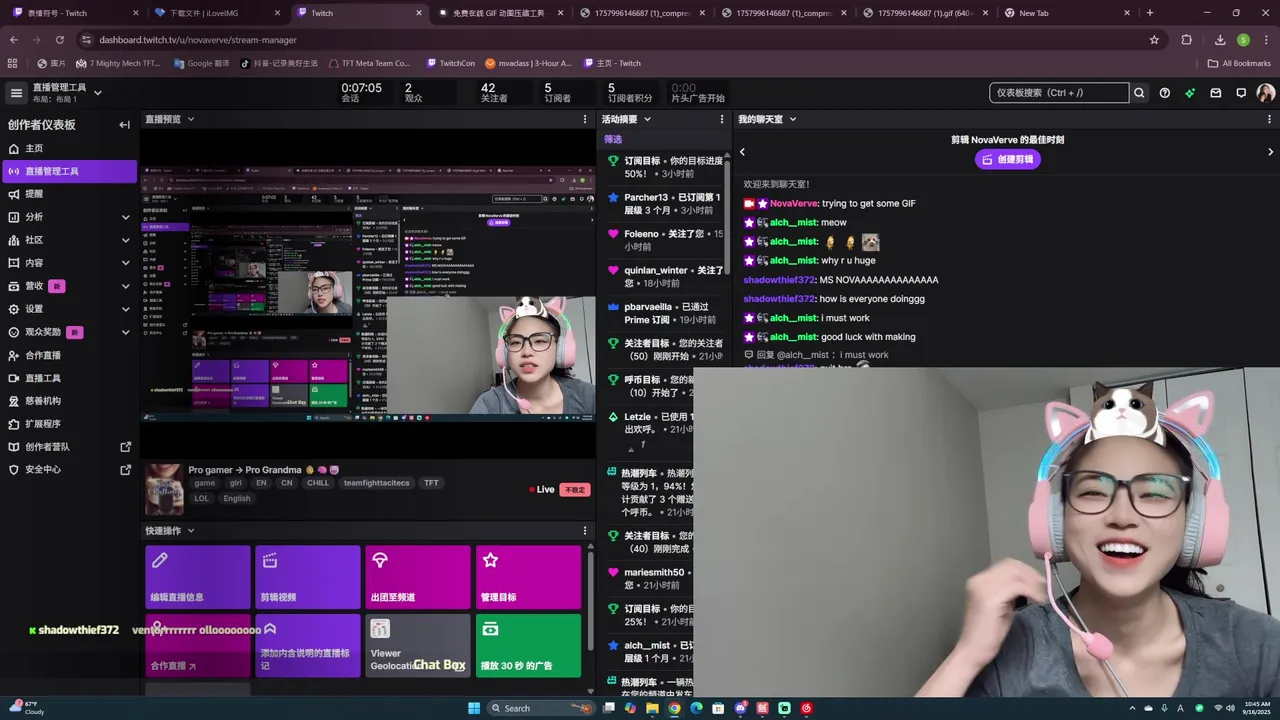Click the CHILL stream tag
Image resolution: width=1280 pixels, height=720 pixels.
click(x=318, y=483)
